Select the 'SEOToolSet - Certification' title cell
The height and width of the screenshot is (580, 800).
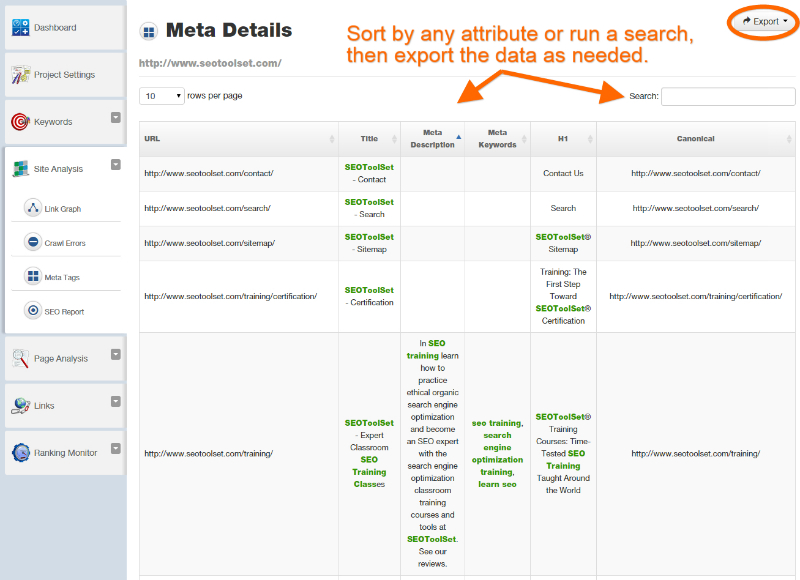[x=369, y=296]
